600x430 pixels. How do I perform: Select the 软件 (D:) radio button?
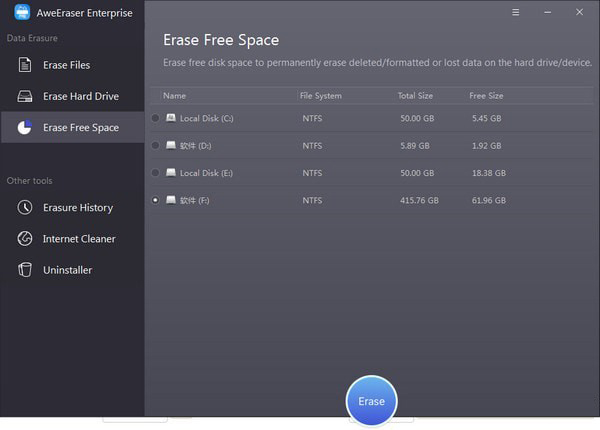pos(155,145)
